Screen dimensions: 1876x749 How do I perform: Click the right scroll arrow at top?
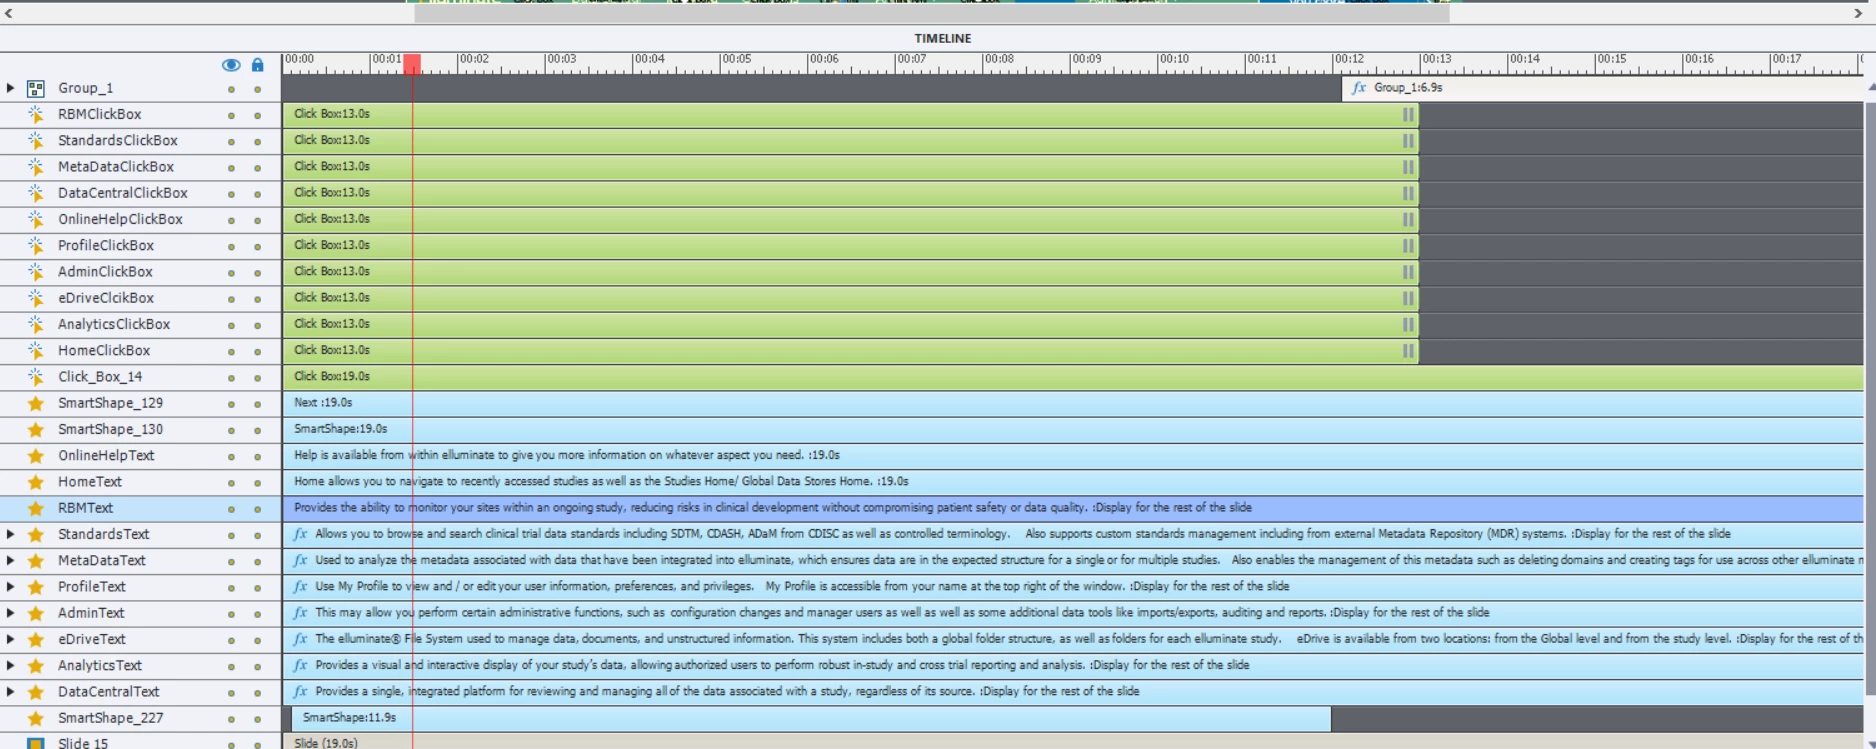click(x=1858, y=14)
